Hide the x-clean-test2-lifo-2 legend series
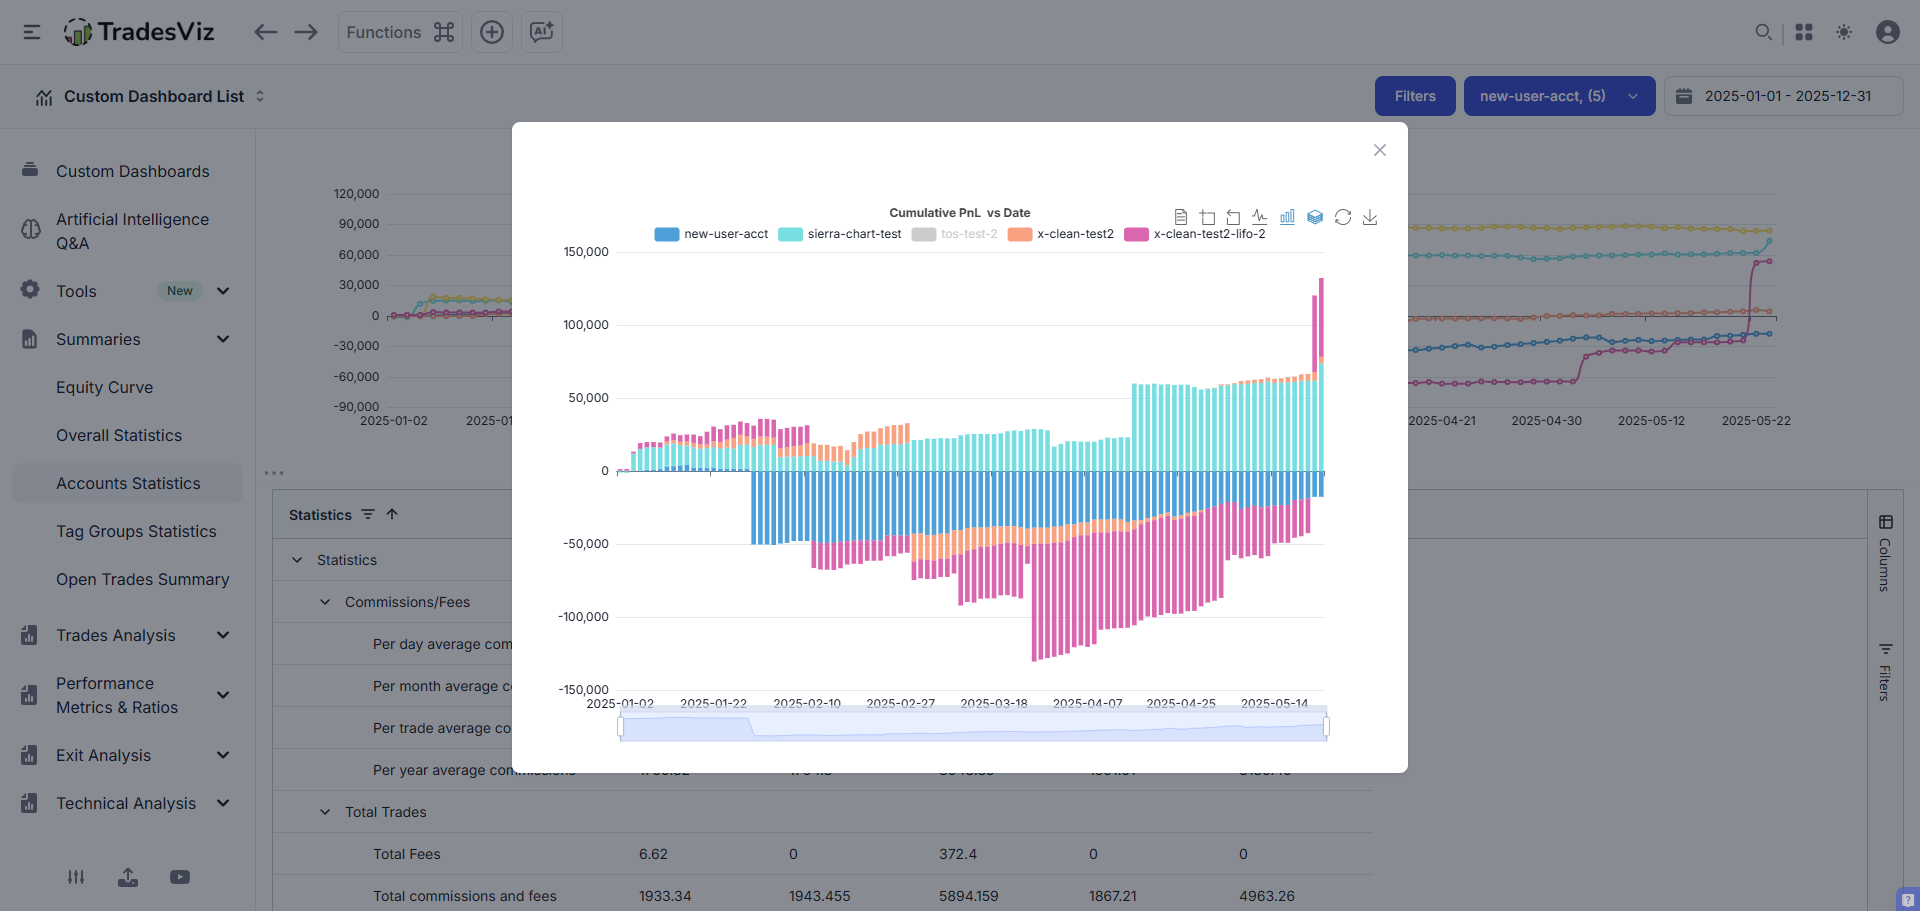The height and width of the screenshot is (911, 1920). 1195,234
